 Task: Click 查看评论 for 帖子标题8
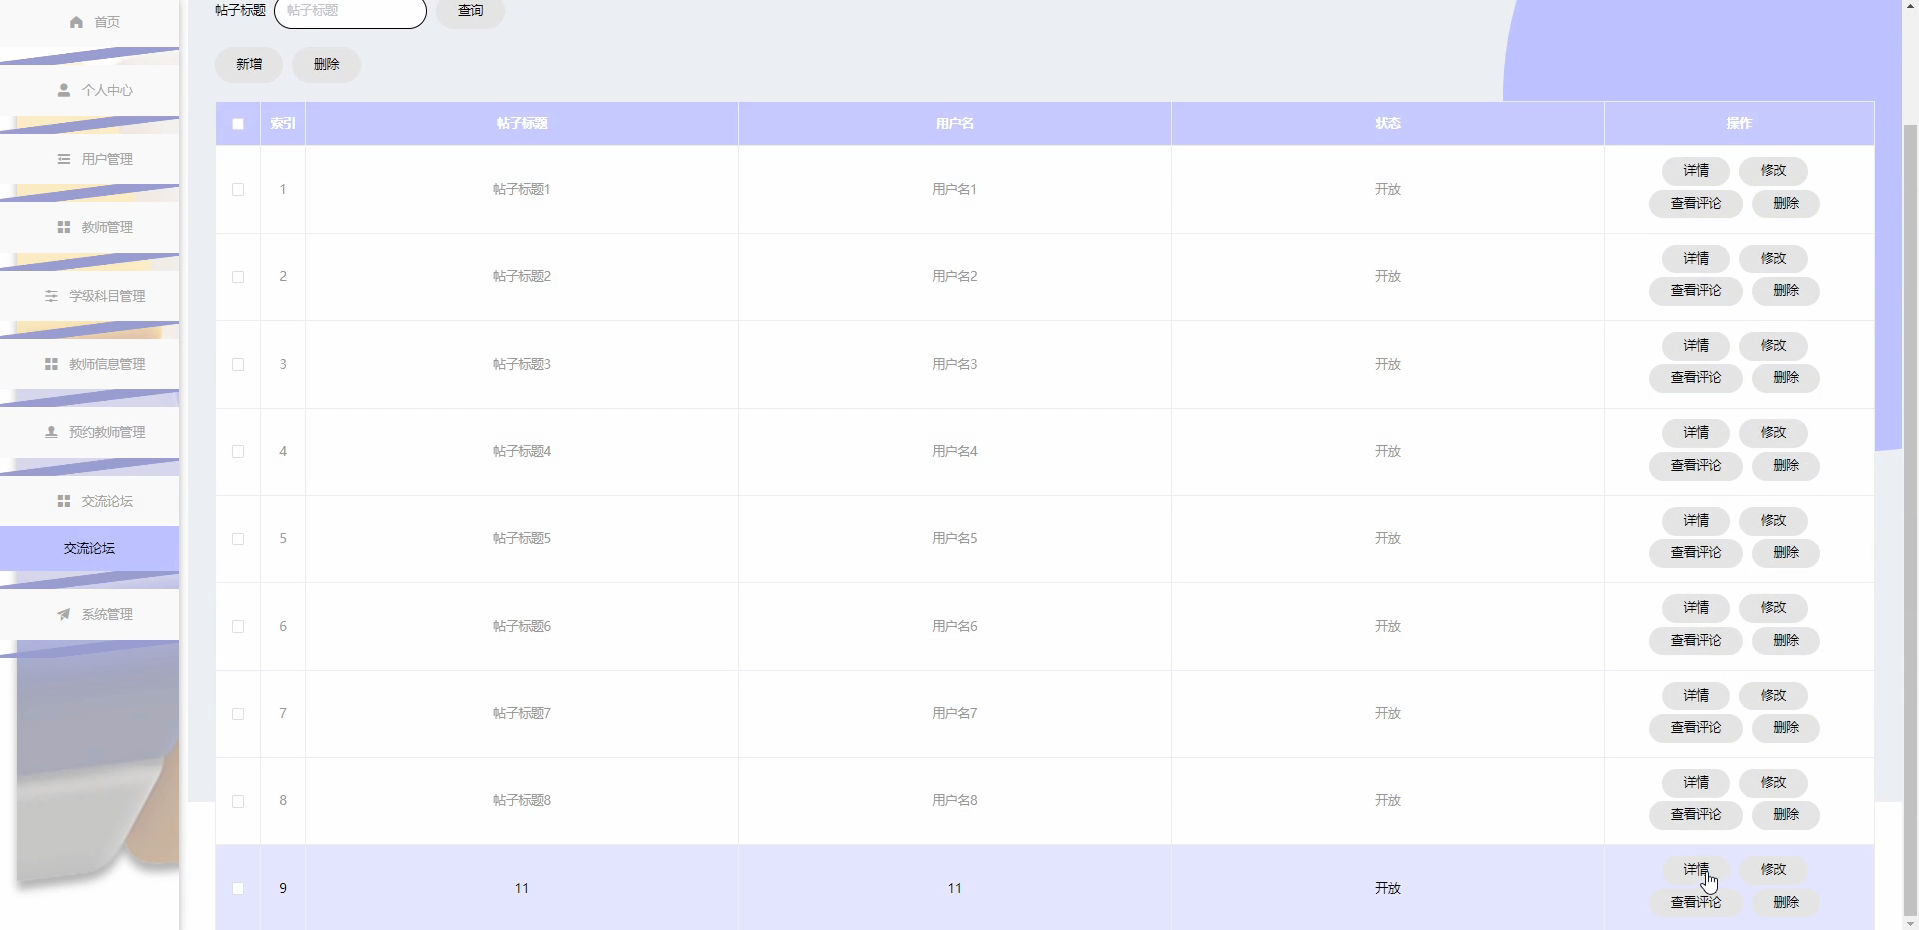1696,815
